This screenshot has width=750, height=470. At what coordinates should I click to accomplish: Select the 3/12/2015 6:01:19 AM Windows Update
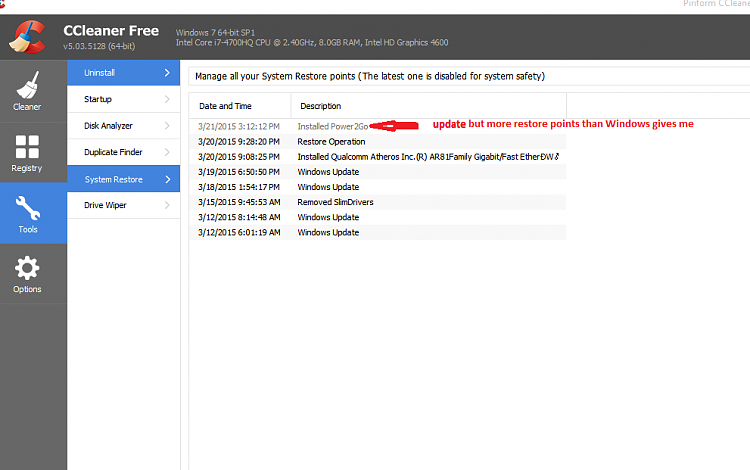377,232
